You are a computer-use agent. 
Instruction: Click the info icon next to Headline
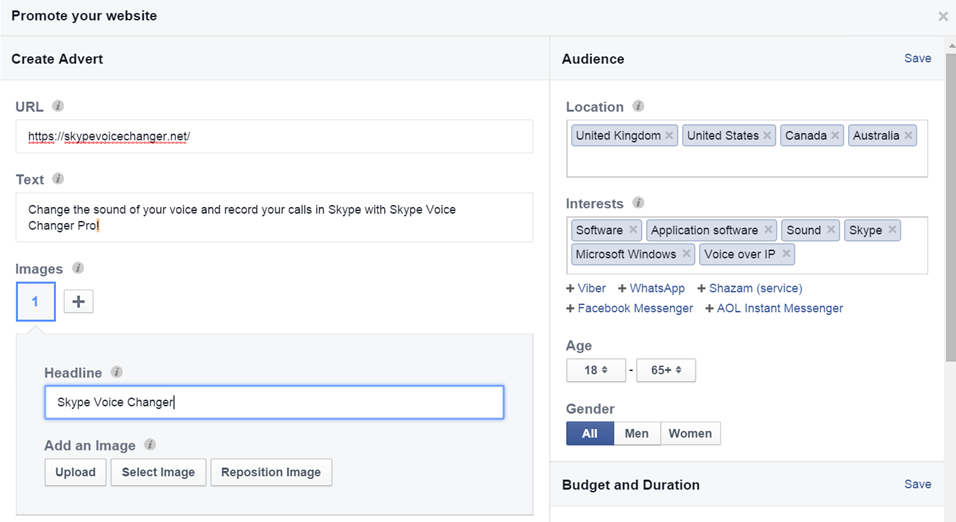point(117,372)
